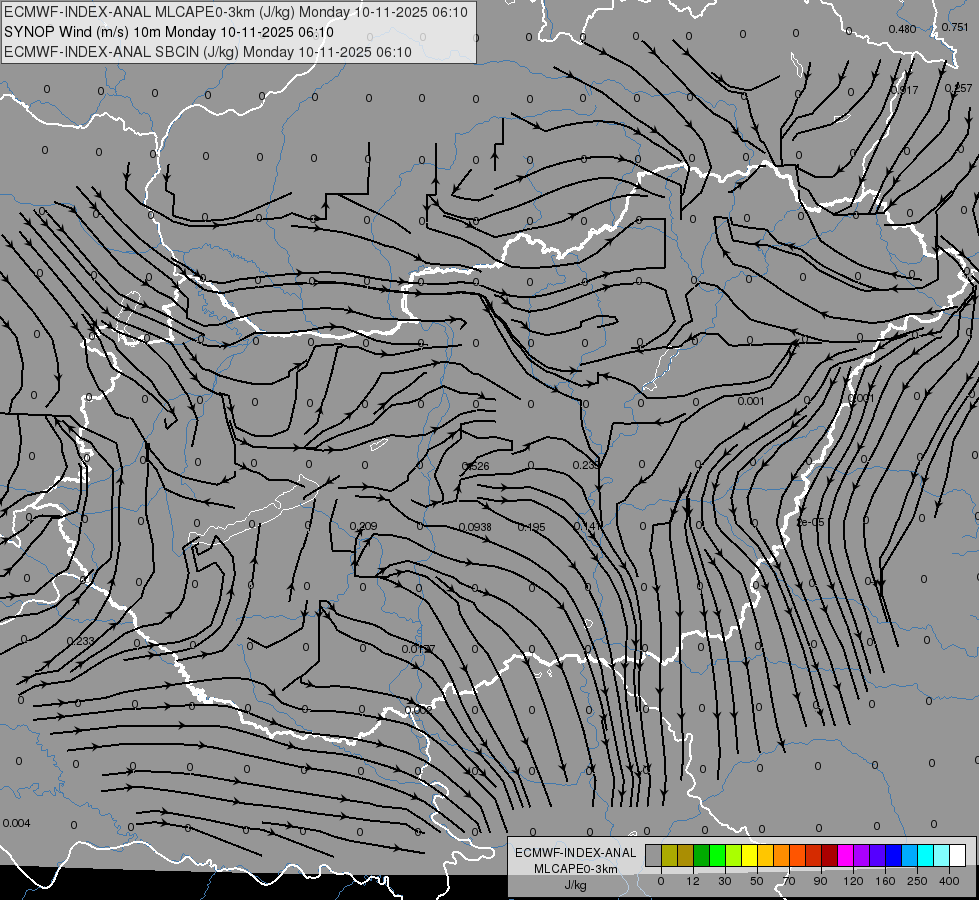
Task: Click the '0.526' value on the map
Action: pyautogui.click(x=476, y=466)
